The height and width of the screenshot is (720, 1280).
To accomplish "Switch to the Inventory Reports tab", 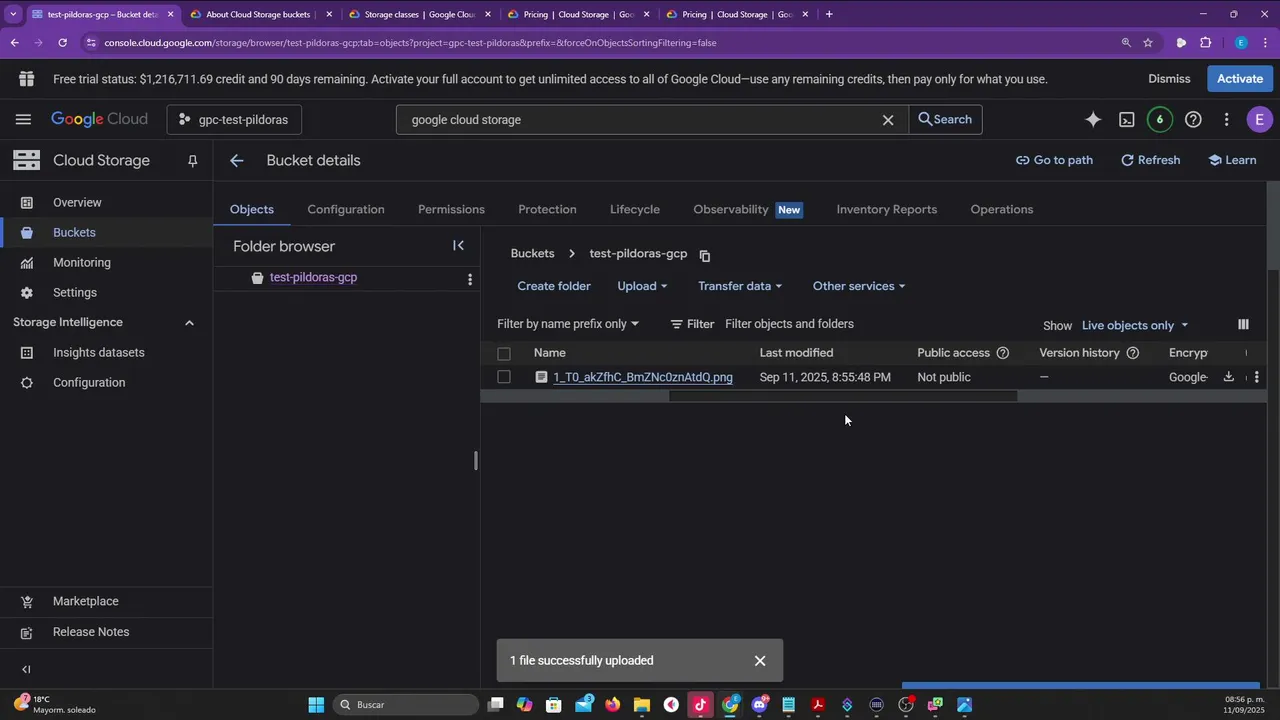I will (x=887, y=209).
